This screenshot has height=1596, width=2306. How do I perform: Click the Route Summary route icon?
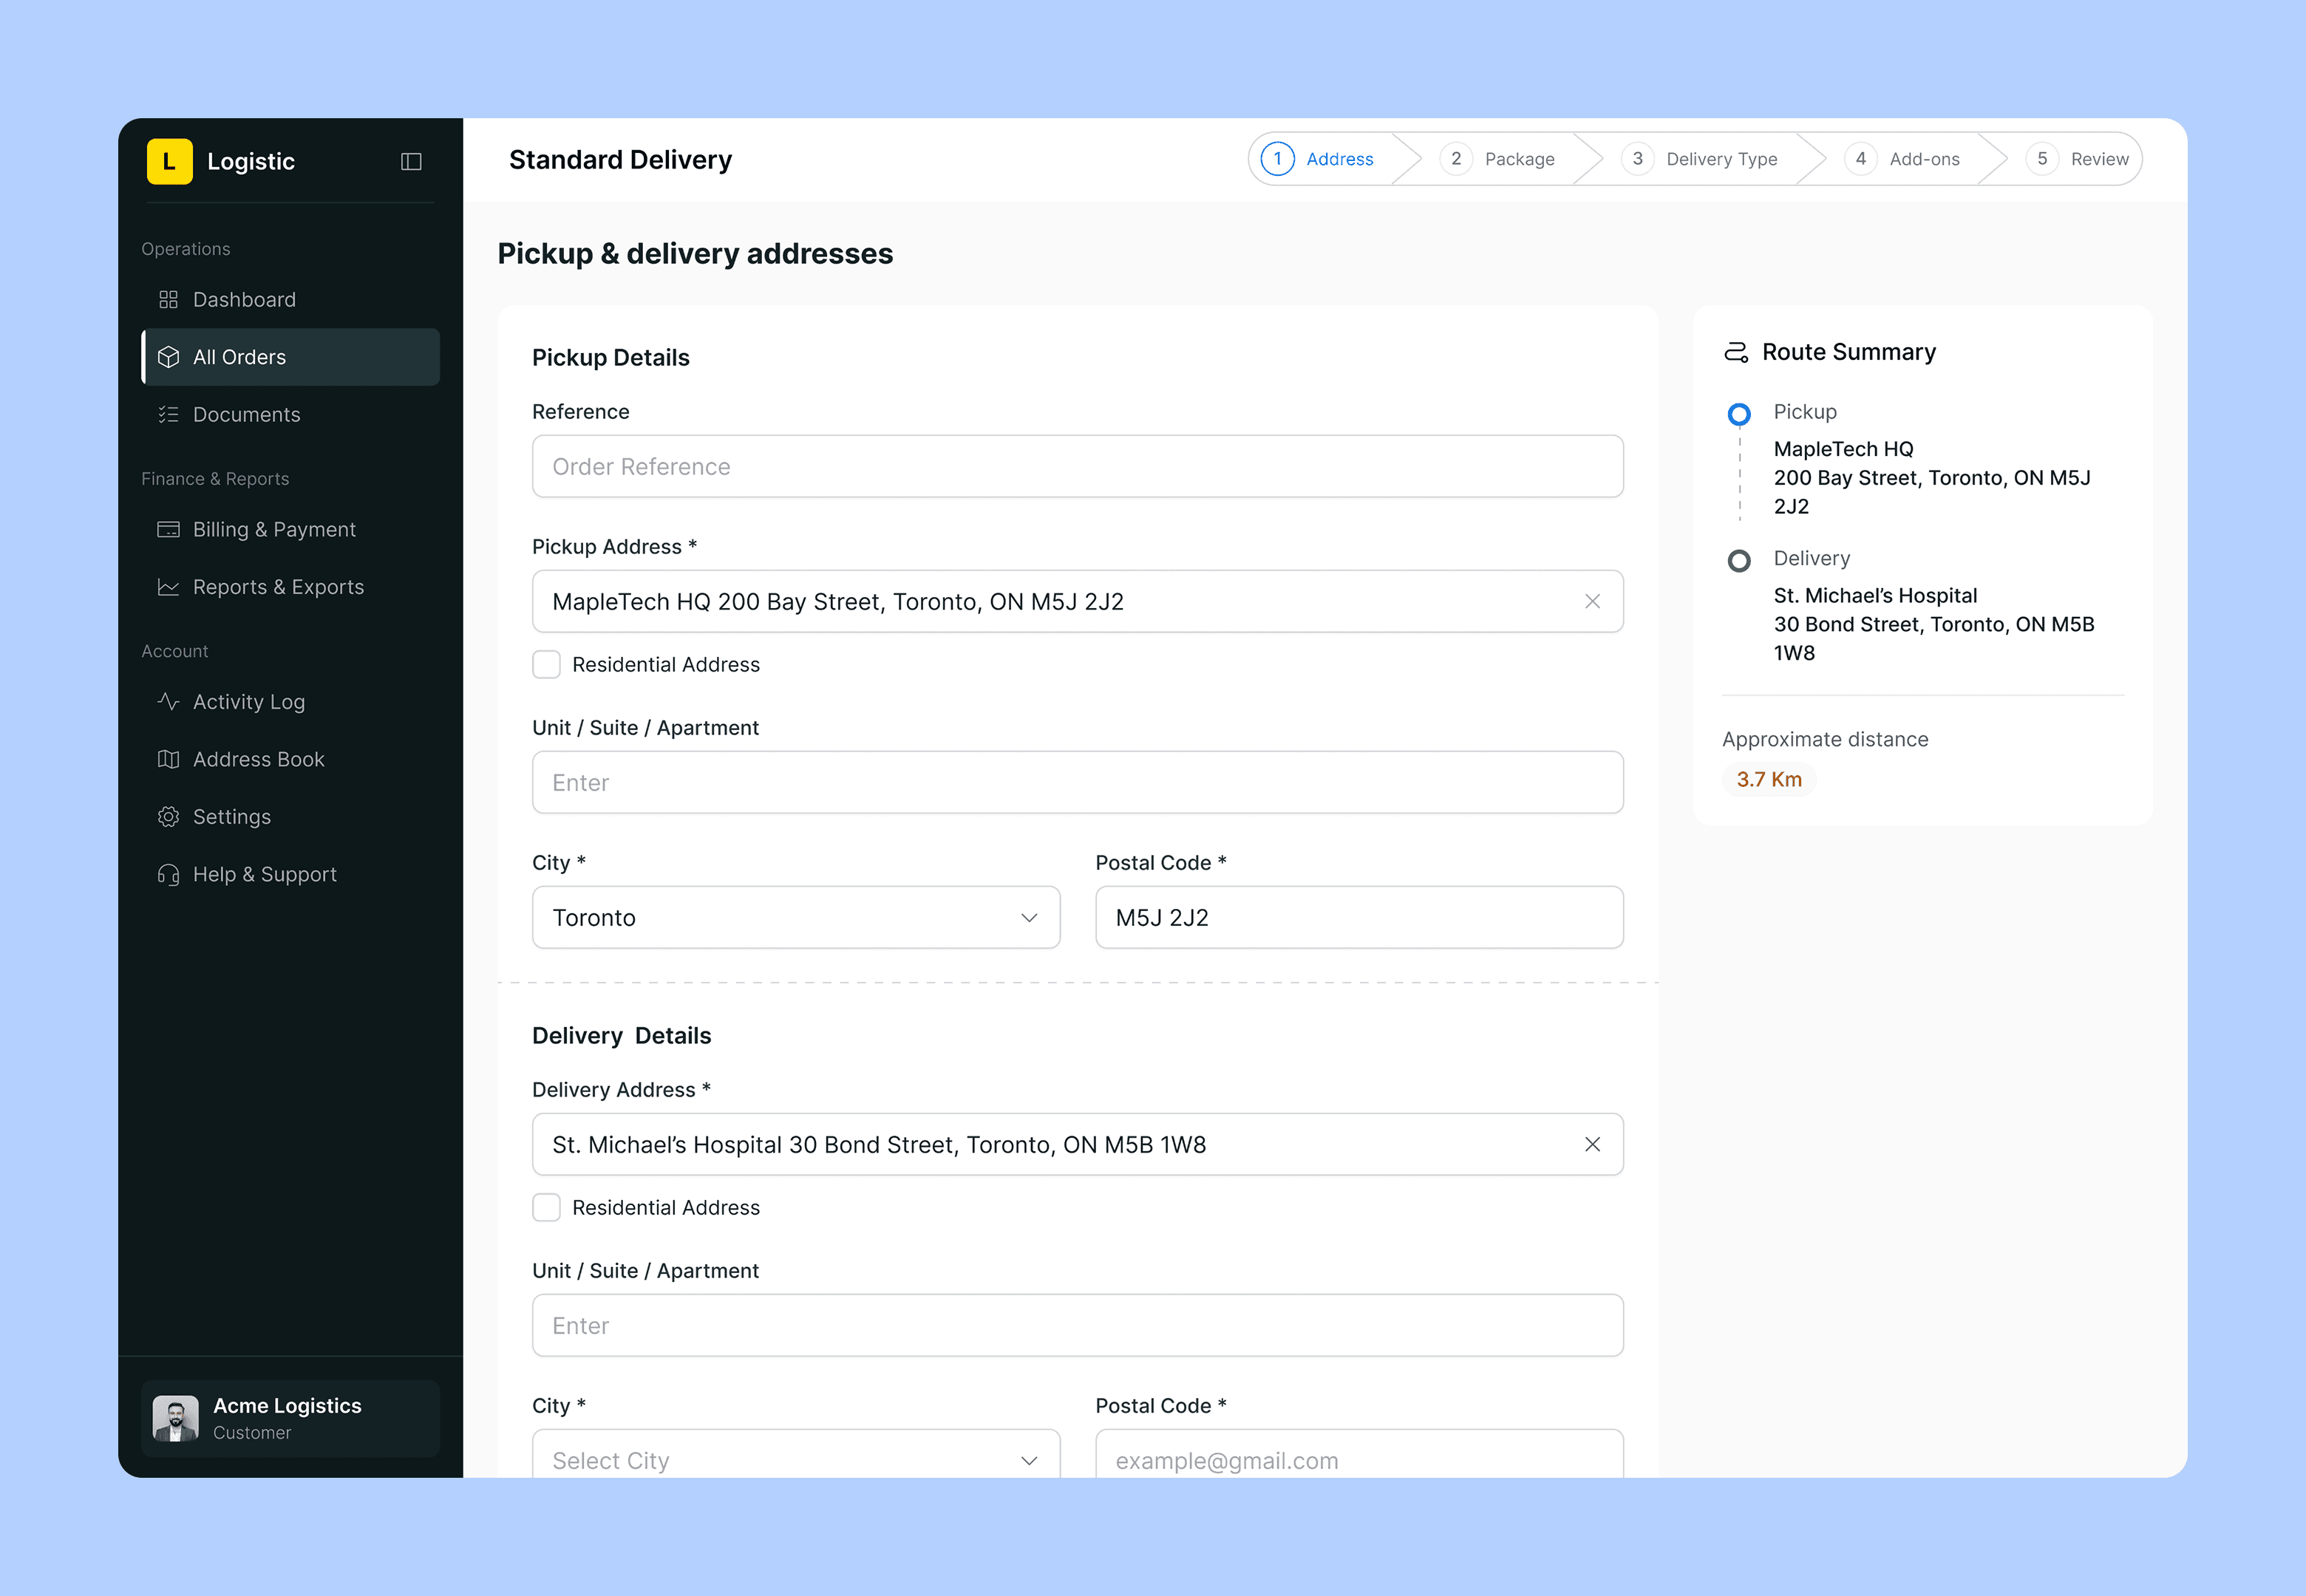1736,352
